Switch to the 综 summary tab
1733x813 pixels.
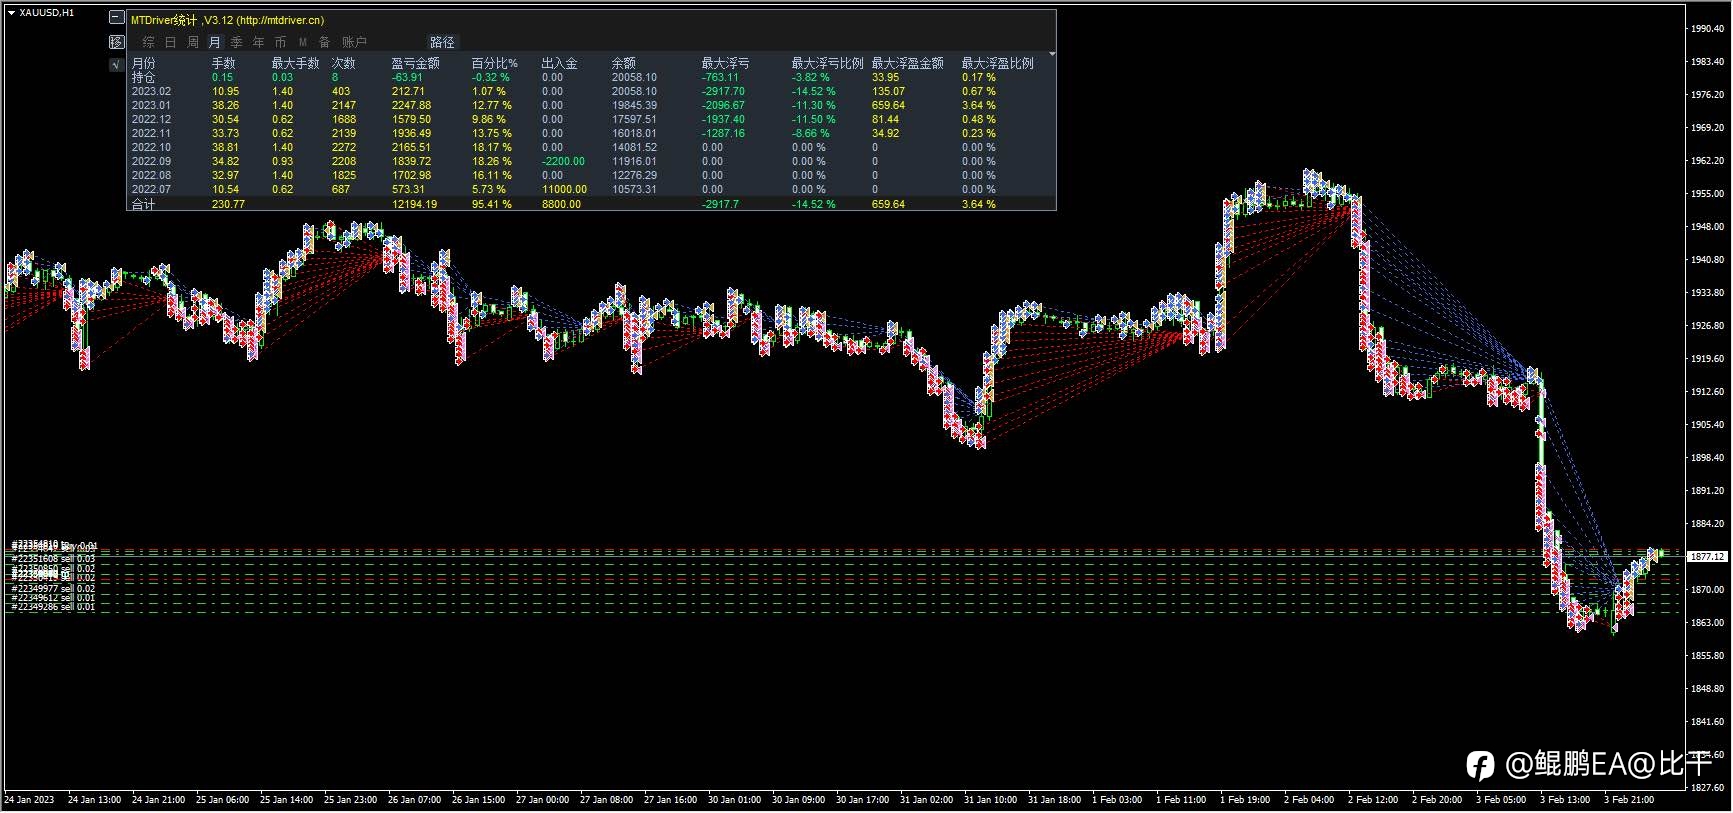tap(149, 42)
